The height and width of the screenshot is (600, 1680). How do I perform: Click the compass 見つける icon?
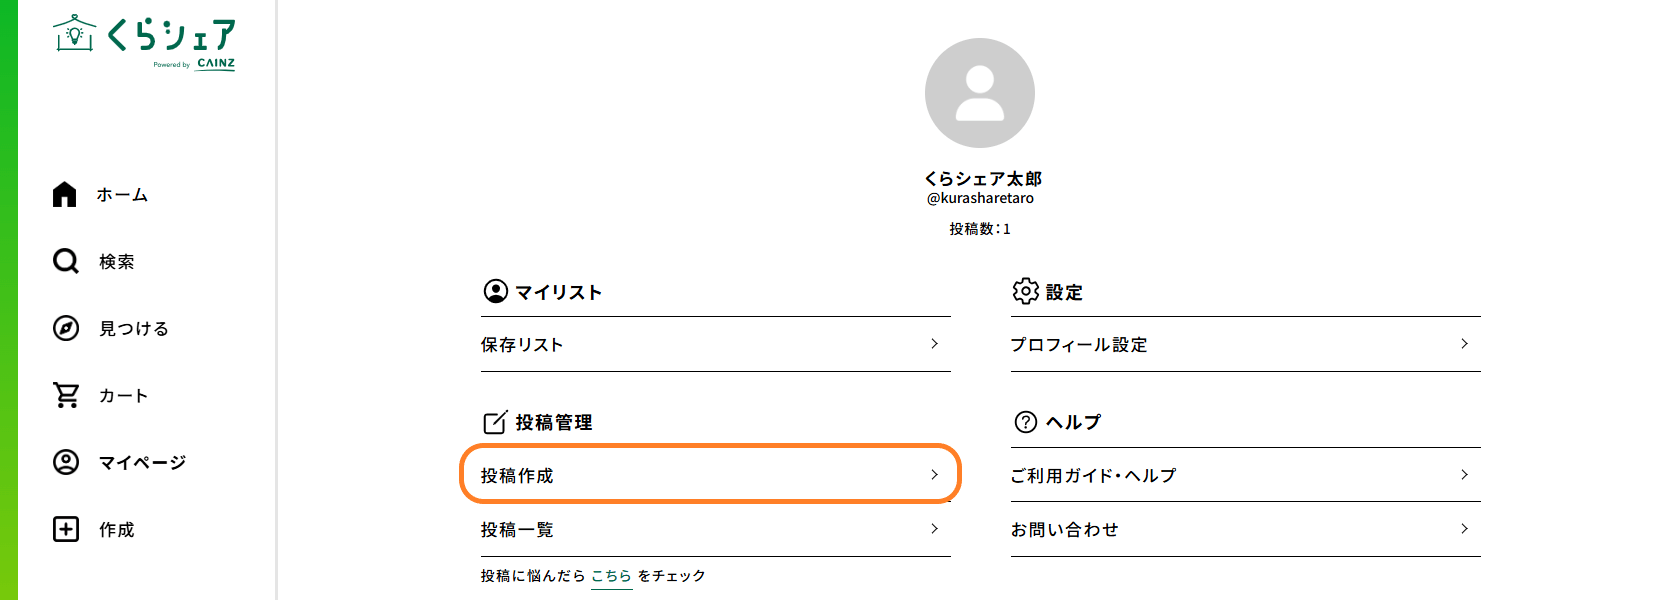coord(66,328)
